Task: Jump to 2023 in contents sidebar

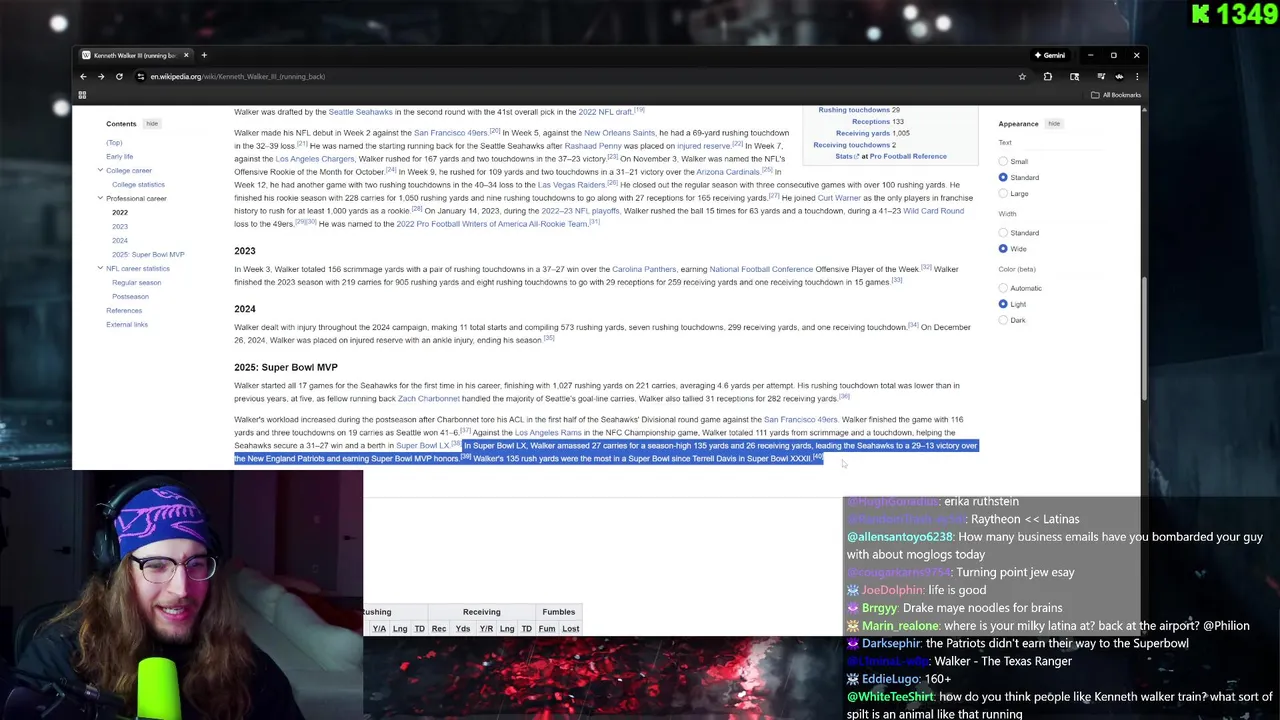Action: coord(120,227)
